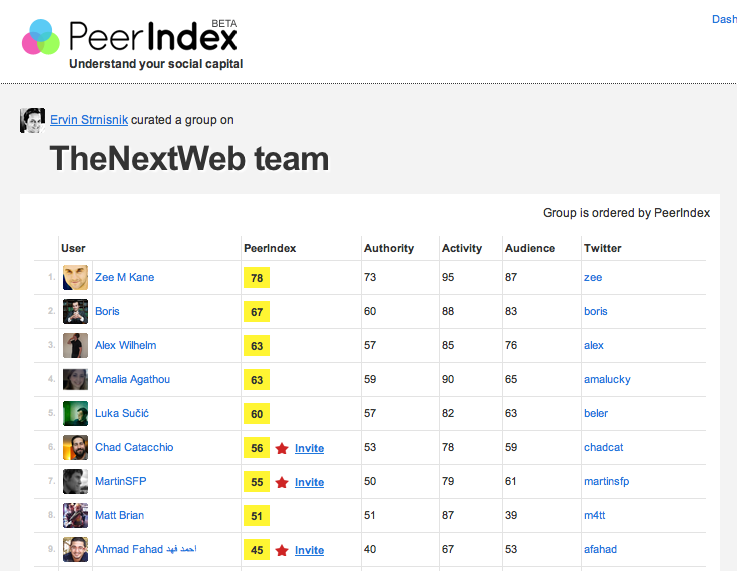The image size is (737, 571).
Task: Click the red star next to MartinSFP
Action: tap(282, 482)
